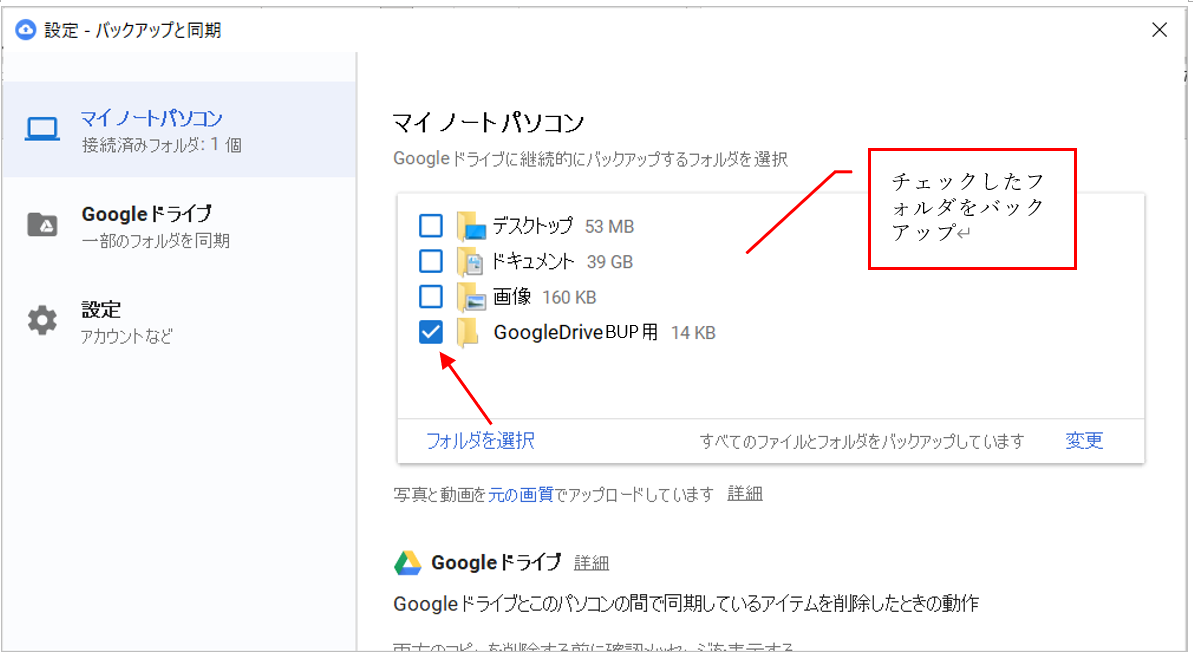This screenshot has height=657, width=1193.
Task: Click the アカウントなど subtitle
Action: pos(127,336)
